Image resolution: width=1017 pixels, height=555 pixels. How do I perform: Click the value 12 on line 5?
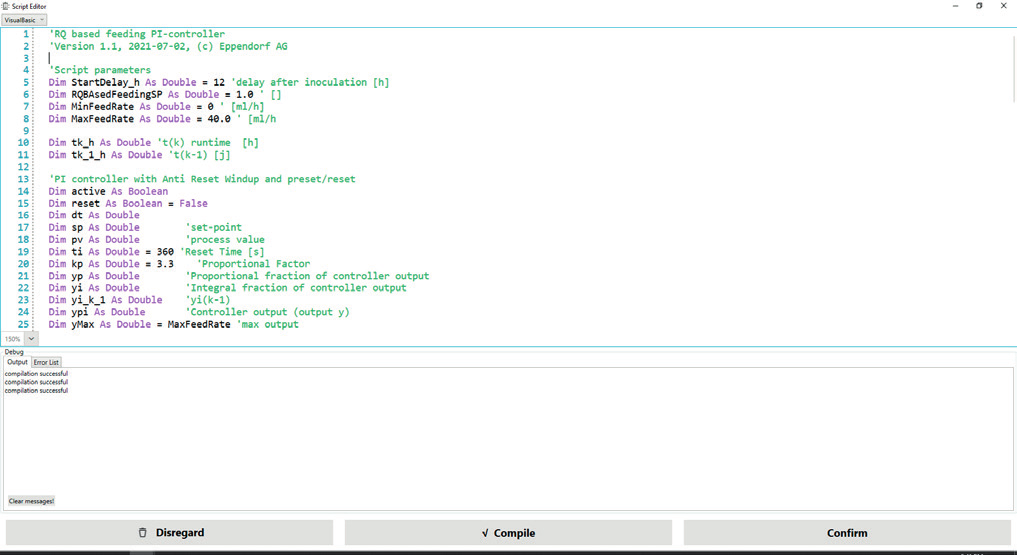(x=219, y=82)
